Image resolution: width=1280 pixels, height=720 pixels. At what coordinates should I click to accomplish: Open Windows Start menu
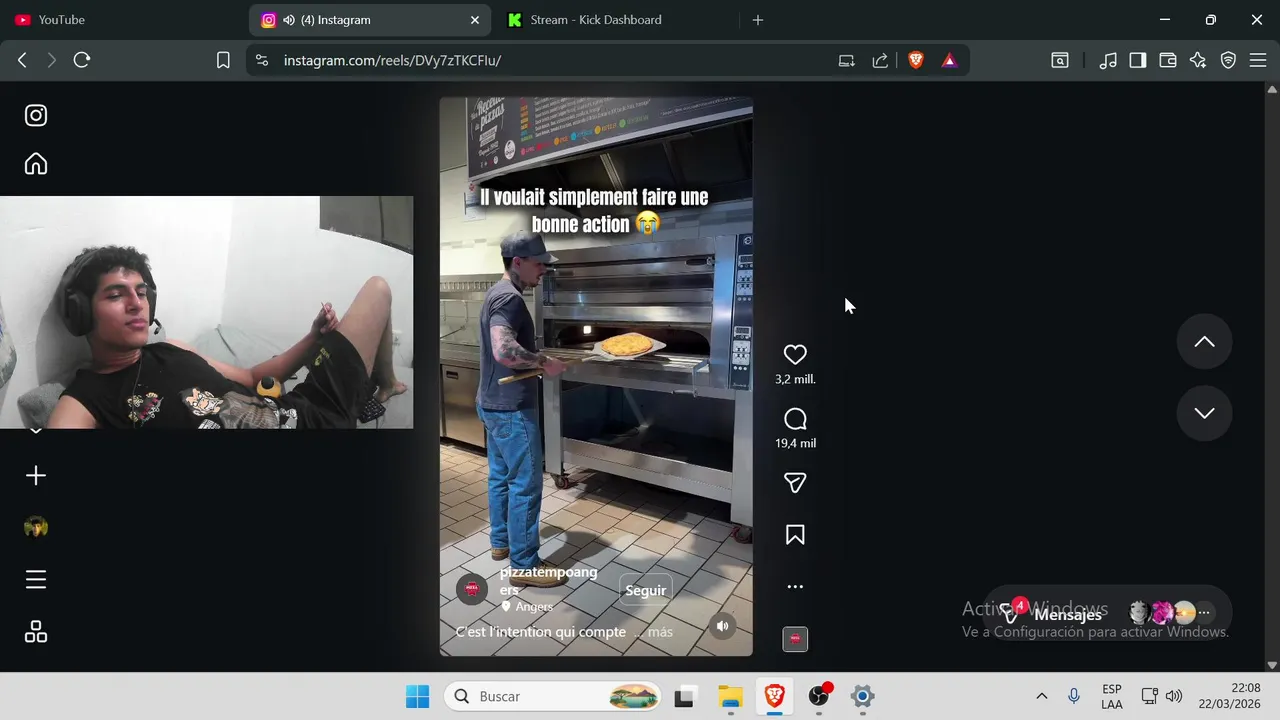[x=418, y=696]
